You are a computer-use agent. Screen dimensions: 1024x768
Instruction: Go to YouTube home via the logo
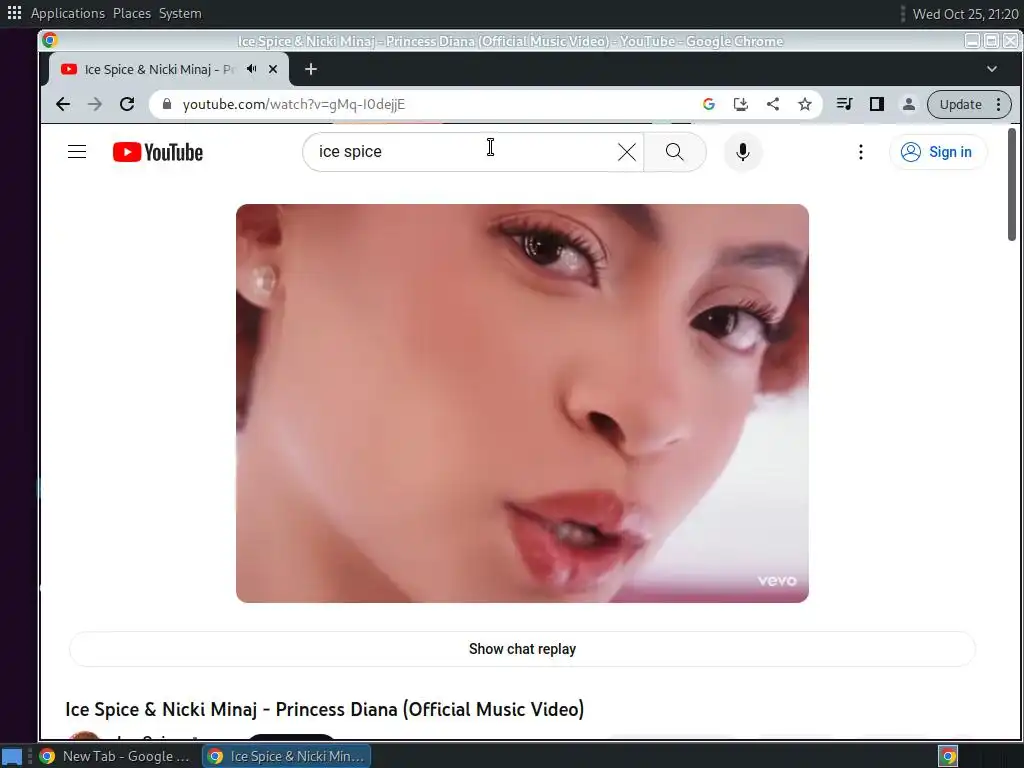tap(158, 152)
